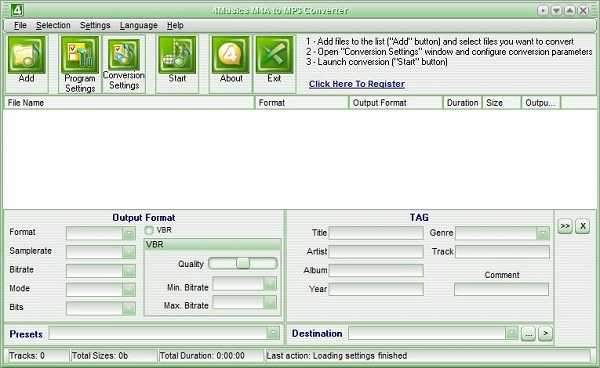This screenshot has width=600, height=368.
Task: Open the Selection menu
Action: 53,25
